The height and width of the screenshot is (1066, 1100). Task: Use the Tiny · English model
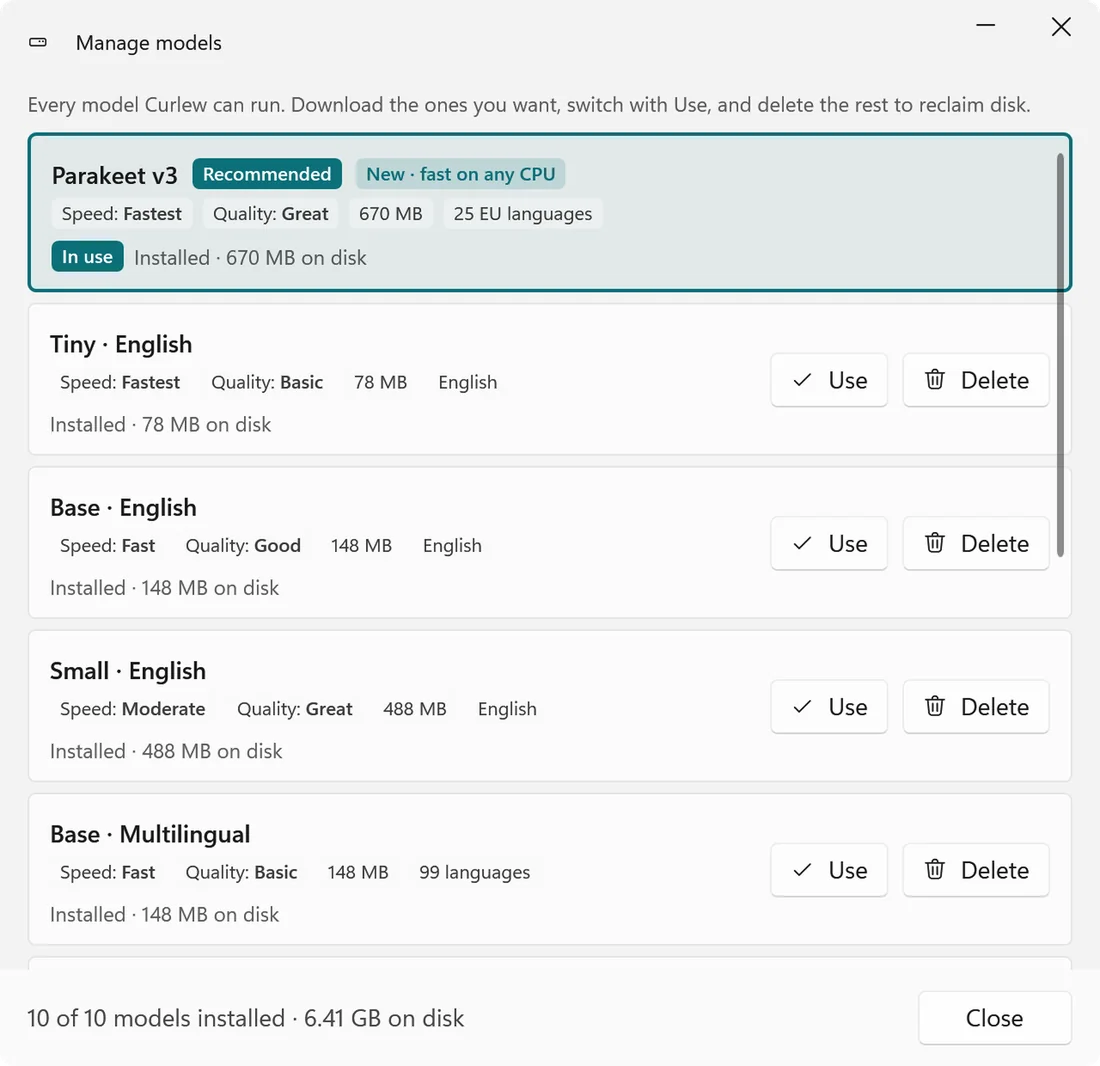point(829,380)
